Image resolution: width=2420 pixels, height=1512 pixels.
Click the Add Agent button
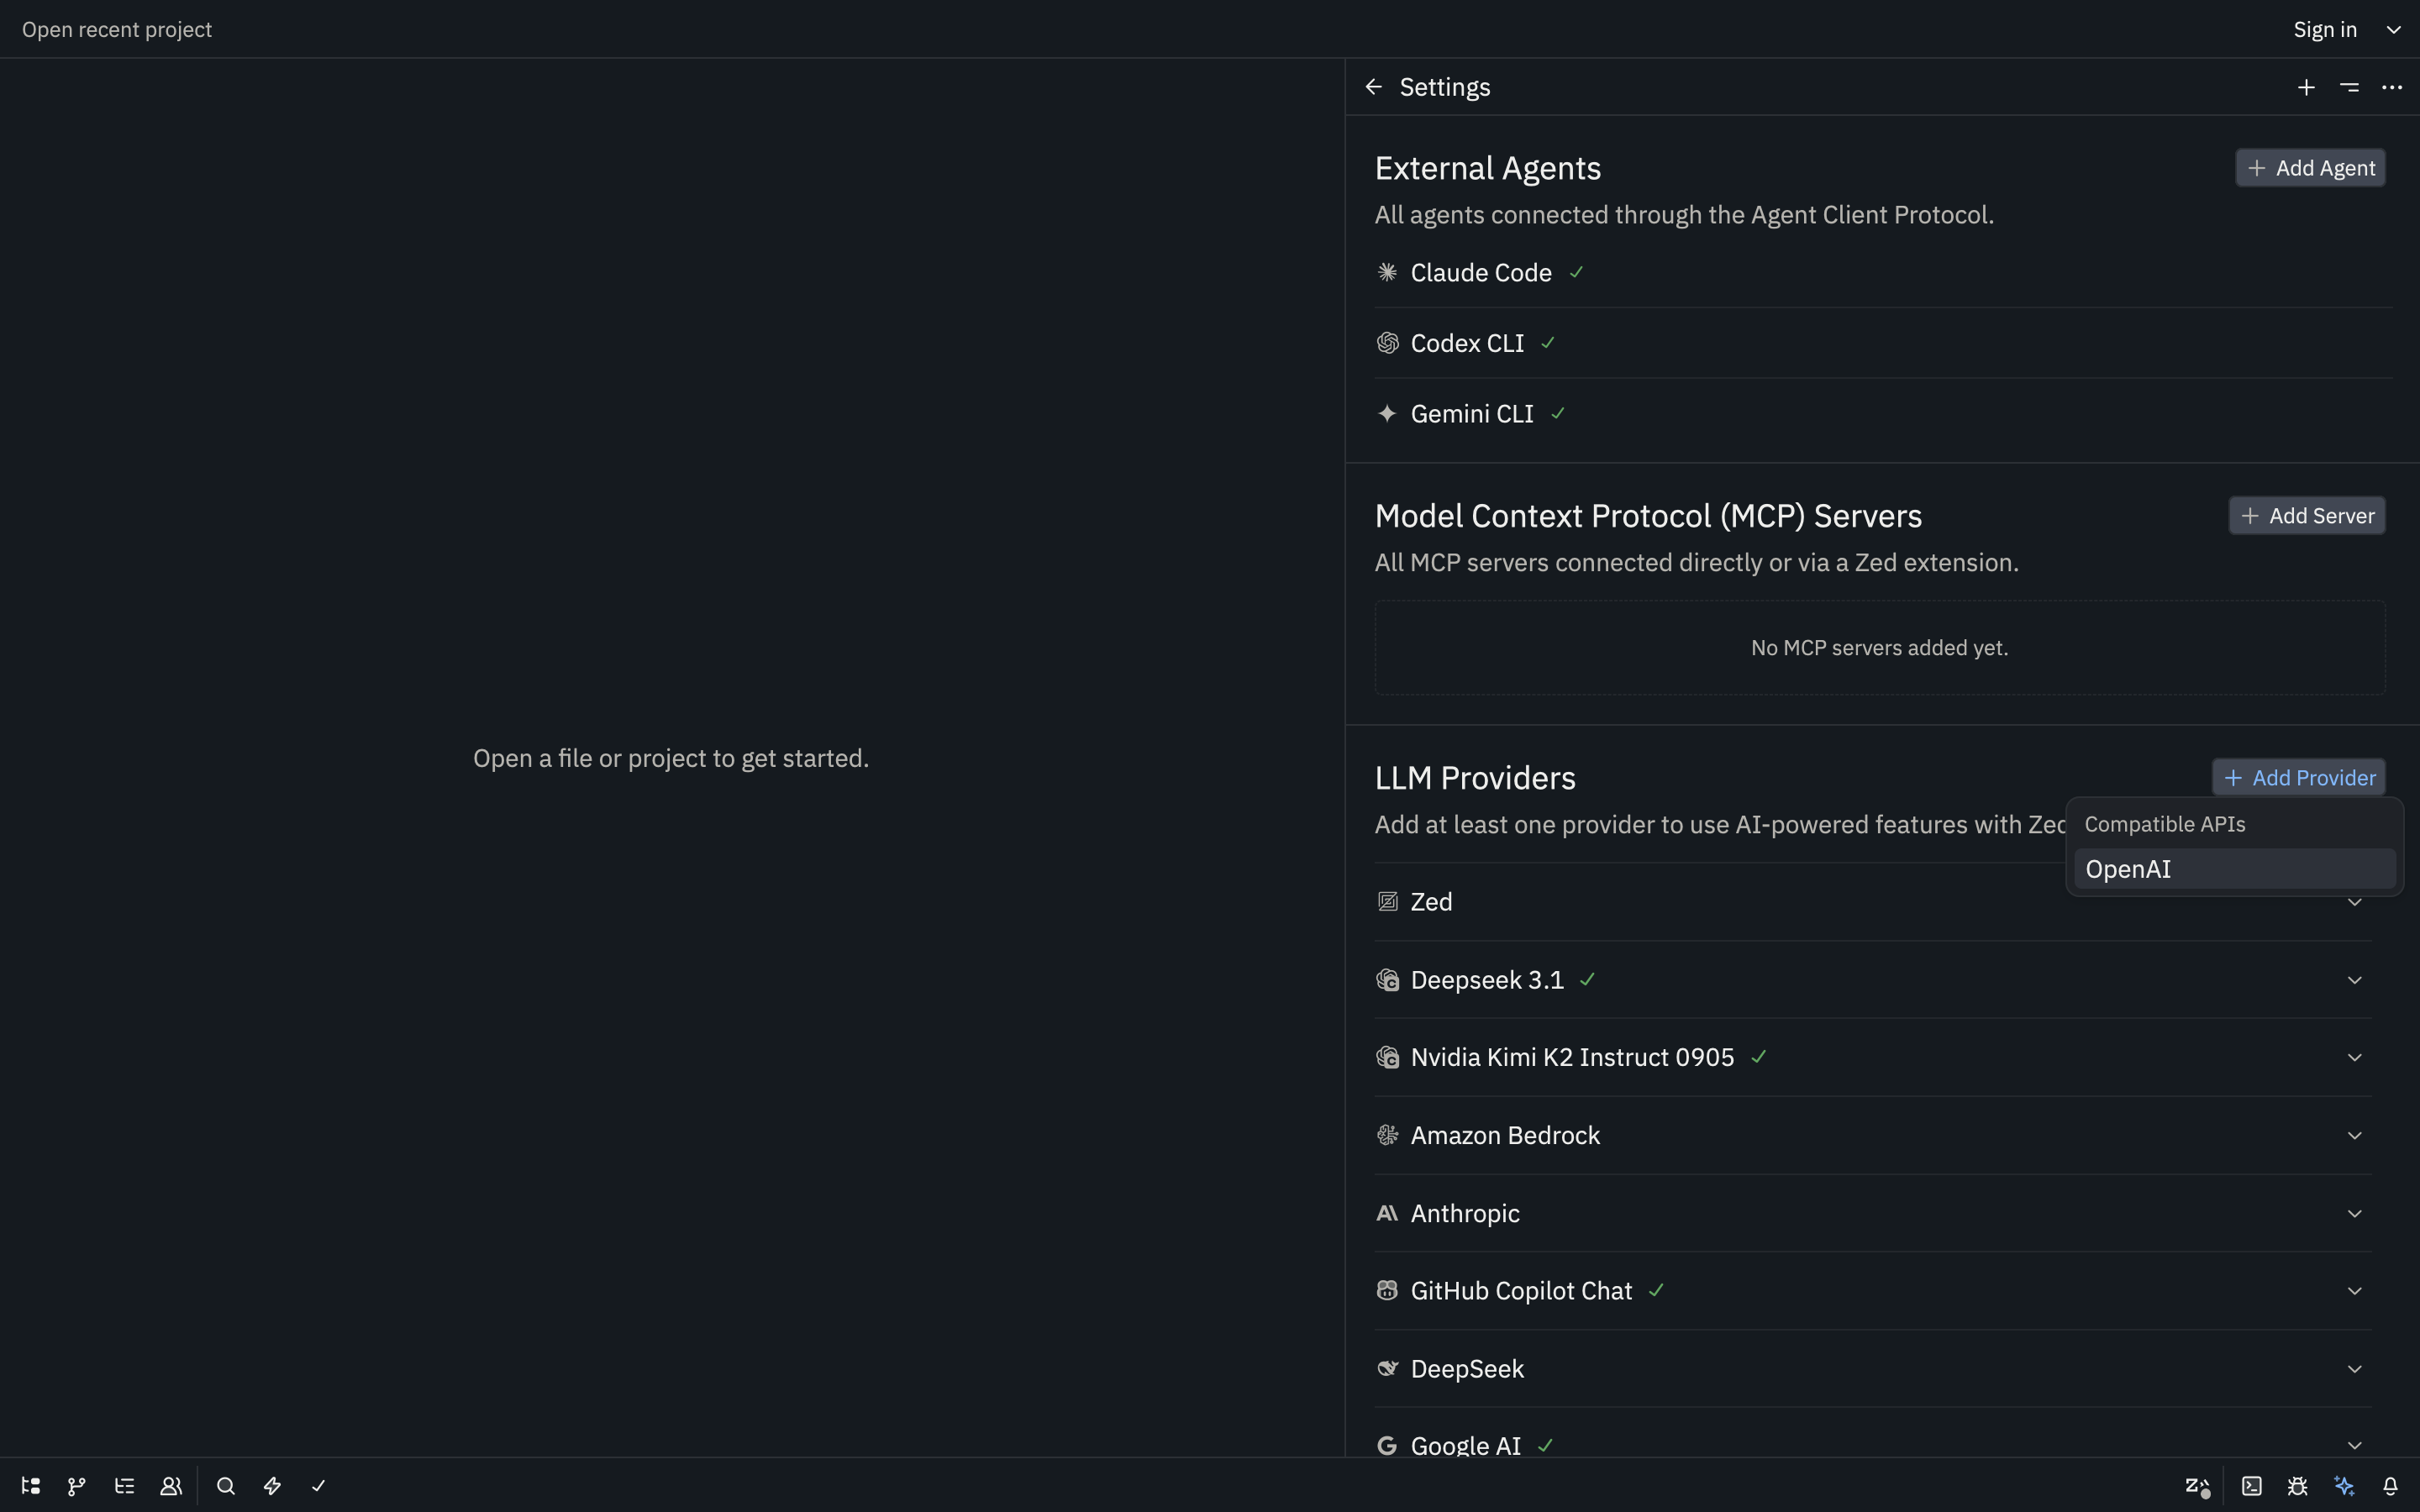(x=2310, y=167)
